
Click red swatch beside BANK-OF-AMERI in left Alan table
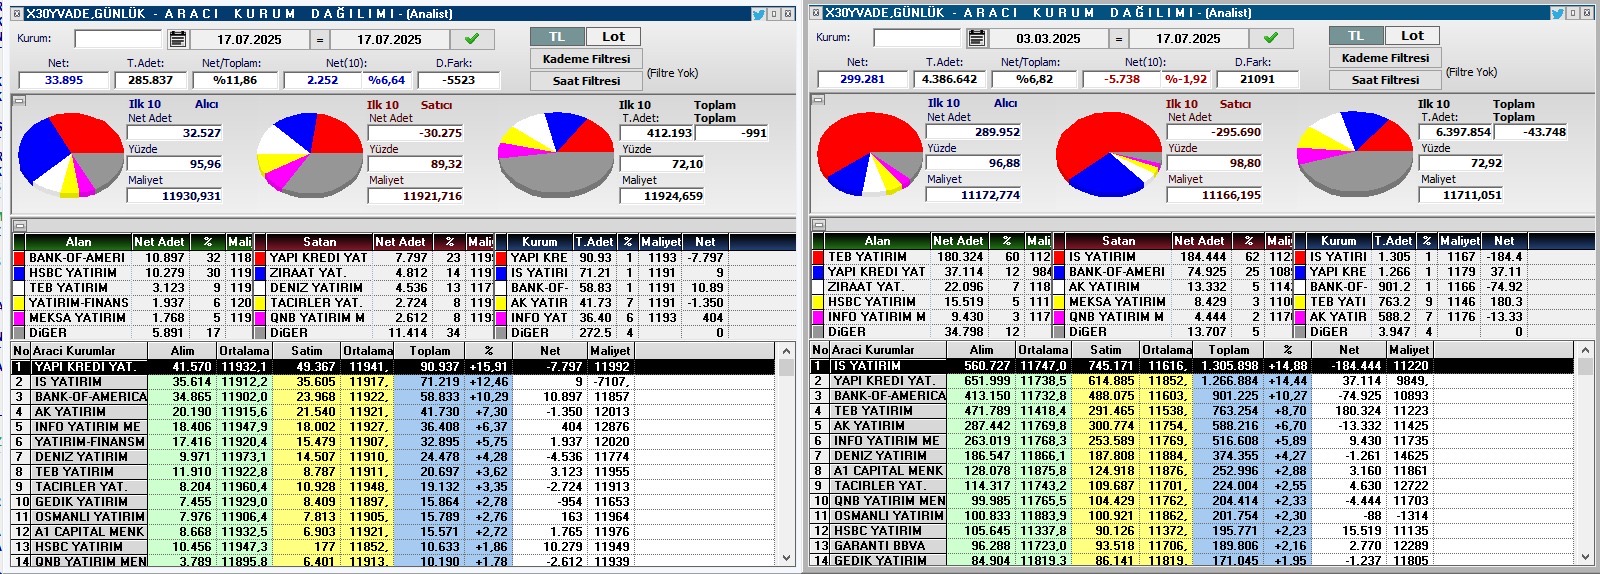pyautogui.click(x=19, y=258)
